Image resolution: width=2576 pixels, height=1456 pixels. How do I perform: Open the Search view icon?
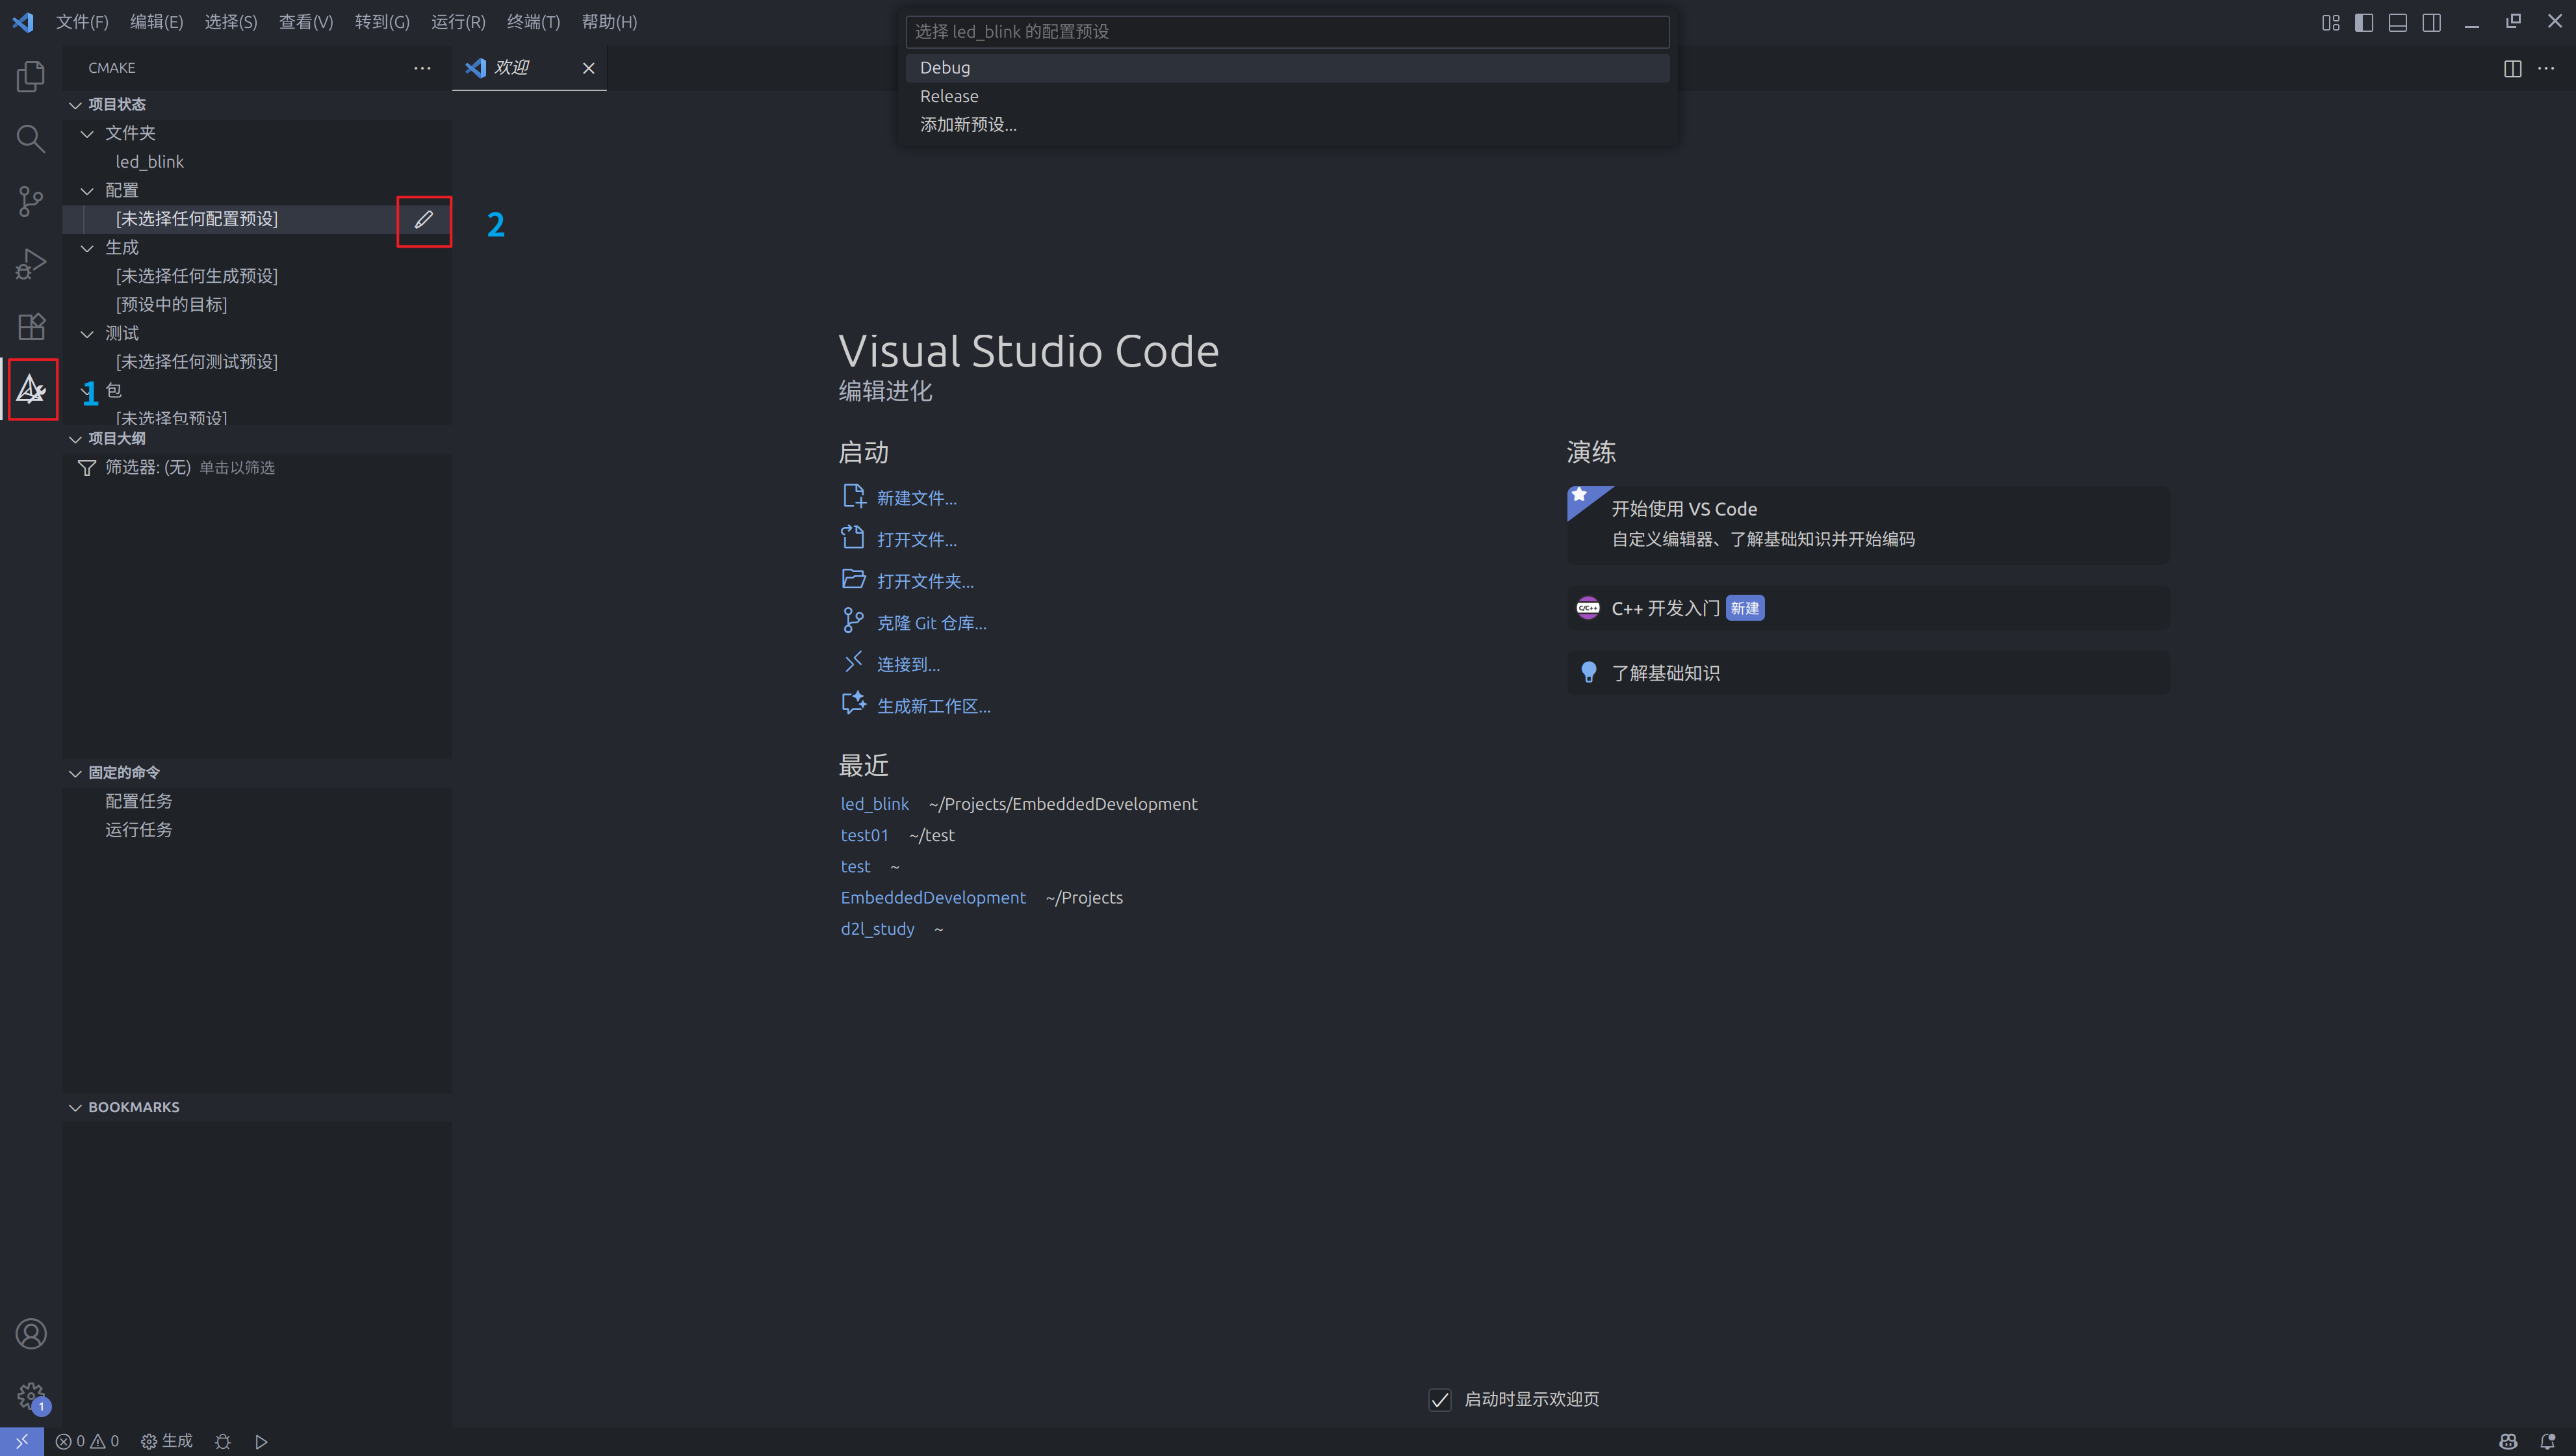click(x=31, y=139)
